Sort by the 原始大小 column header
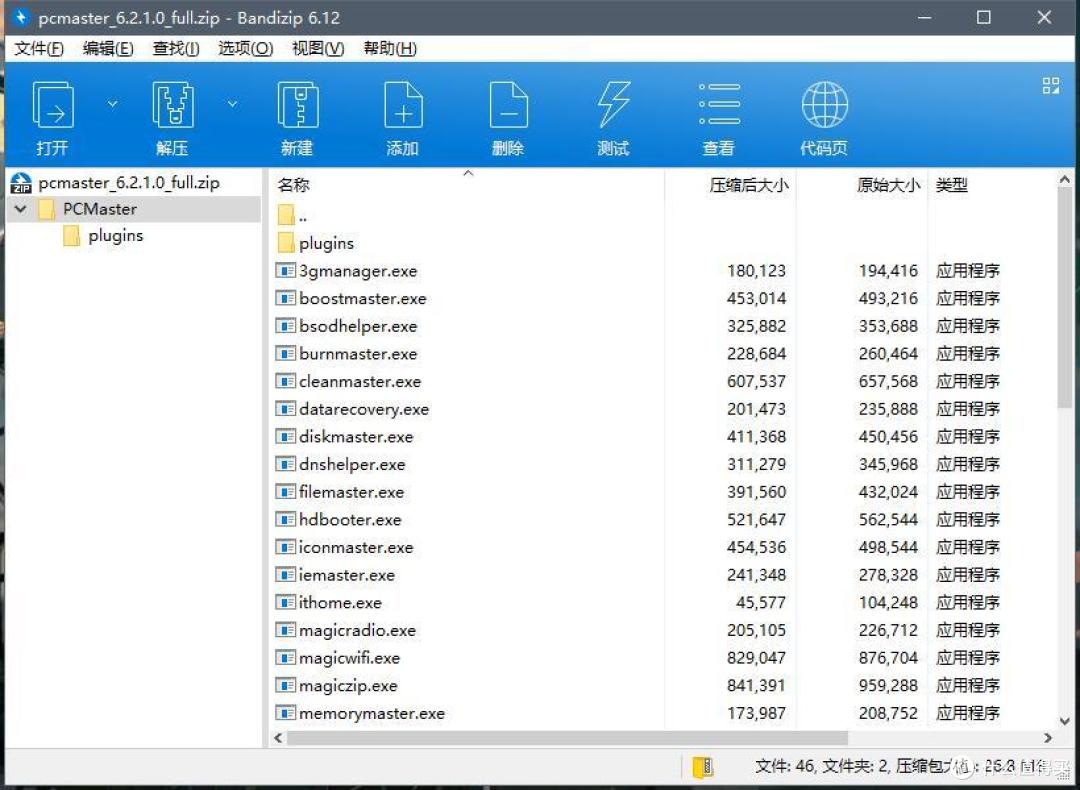Image resolution: width=1080 pixels, height=790 pixels. 888,185
